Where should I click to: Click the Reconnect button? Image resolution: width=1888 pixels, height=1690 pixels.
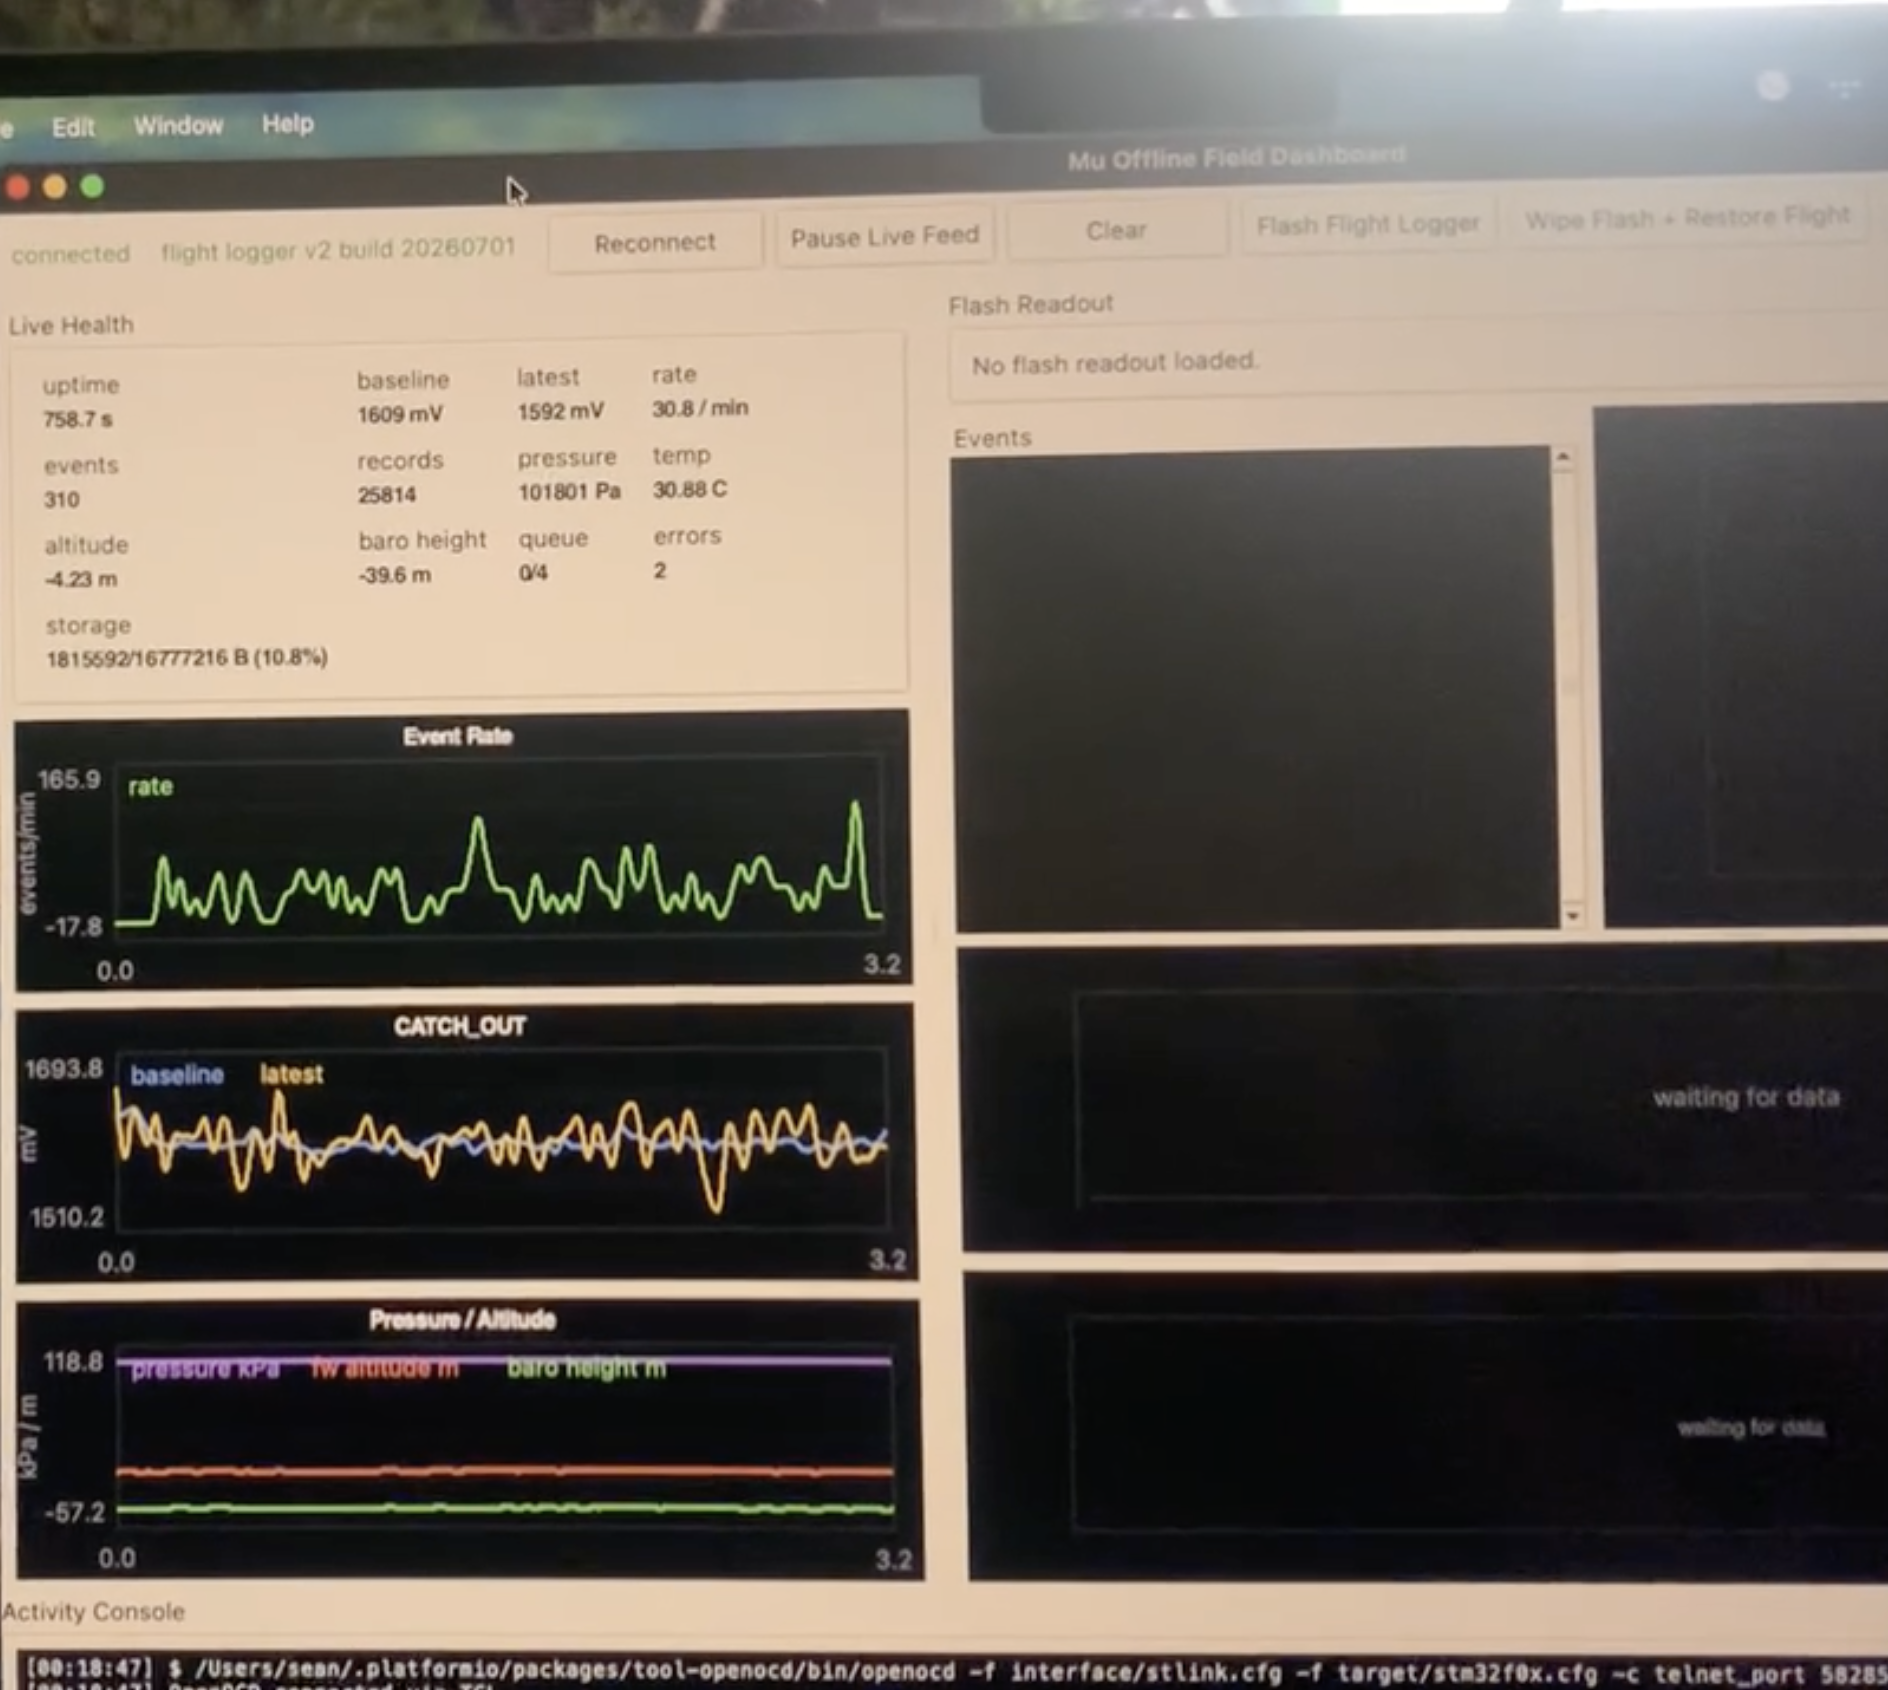point(655,242)
